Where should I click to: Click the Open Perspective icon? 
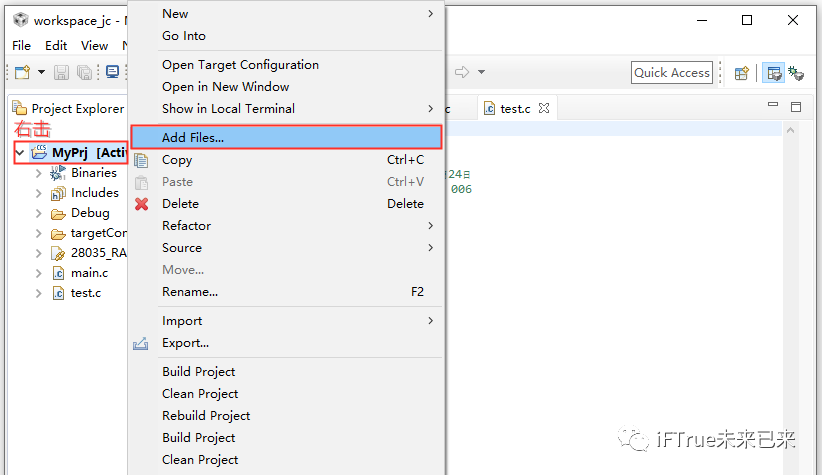742,72
